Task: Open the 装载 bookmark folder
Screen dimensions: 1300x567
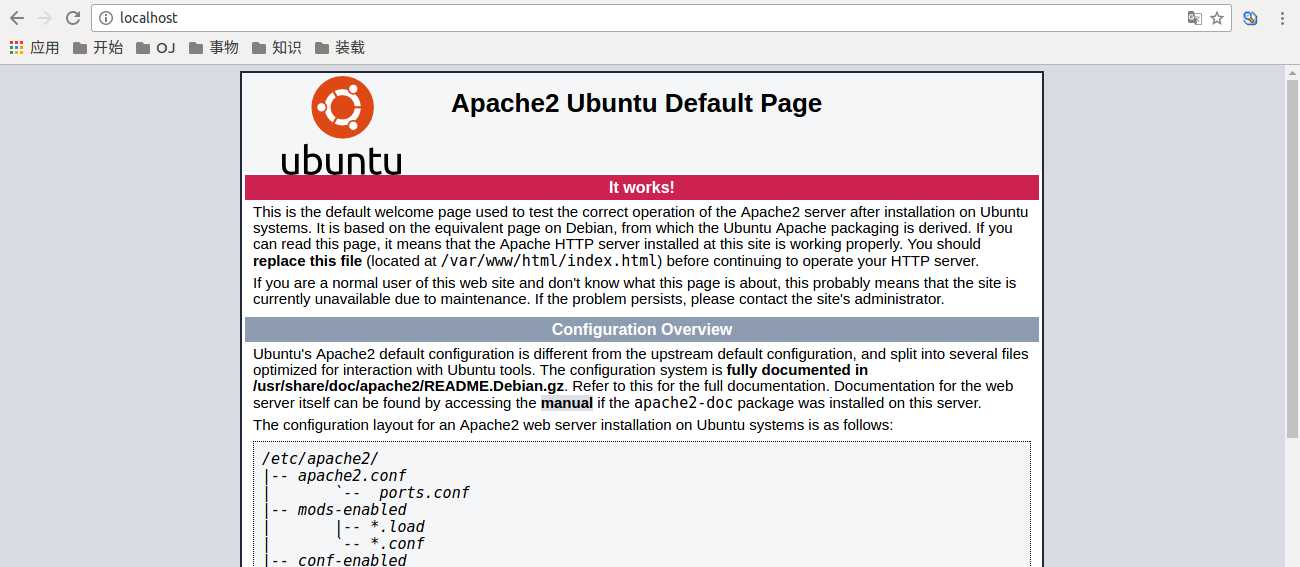Action: 340,47
